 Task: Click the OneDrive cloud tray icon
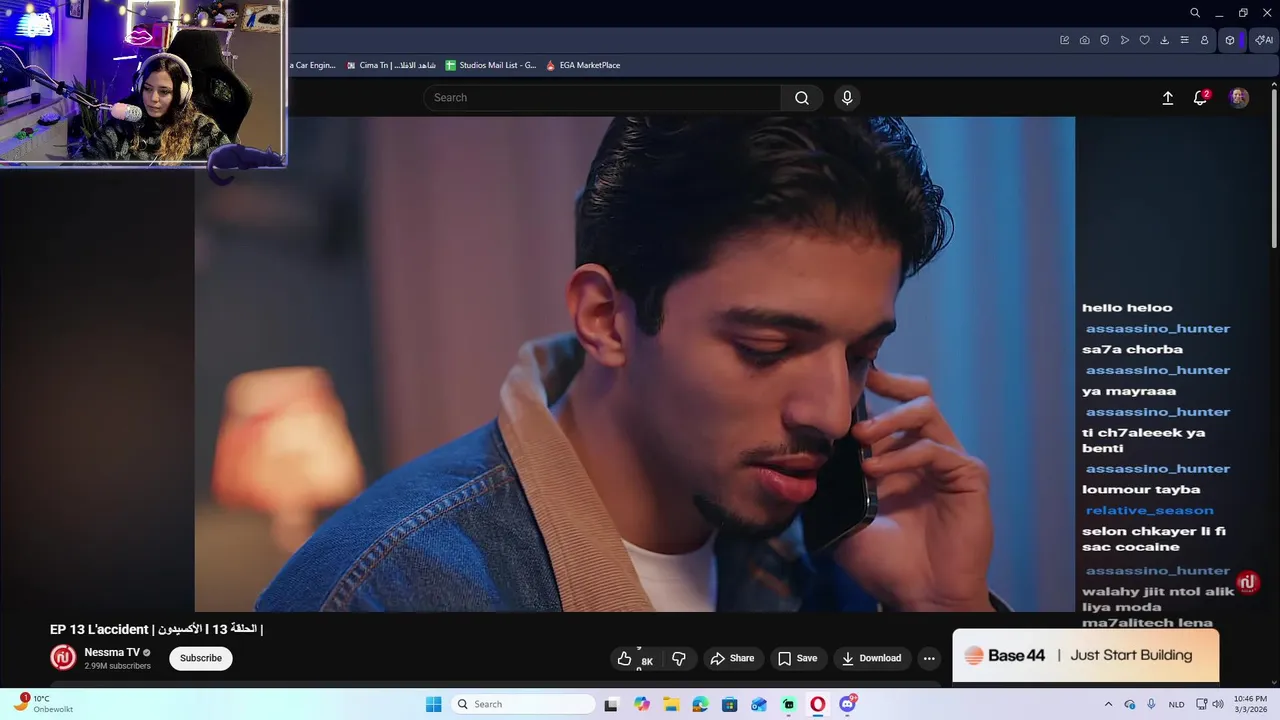coord(1130,704)
